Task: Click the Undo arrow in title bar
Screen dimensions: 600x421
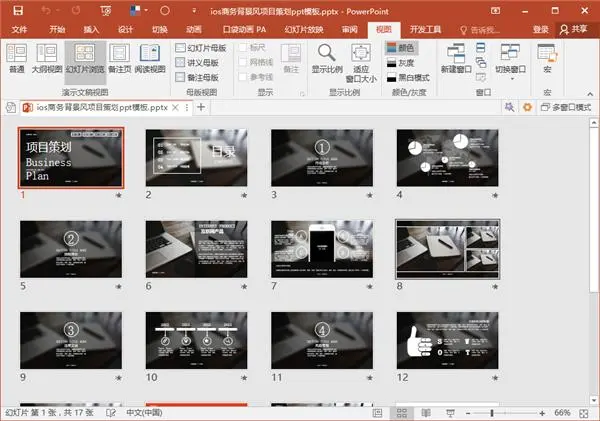Action: coord(46,11)
